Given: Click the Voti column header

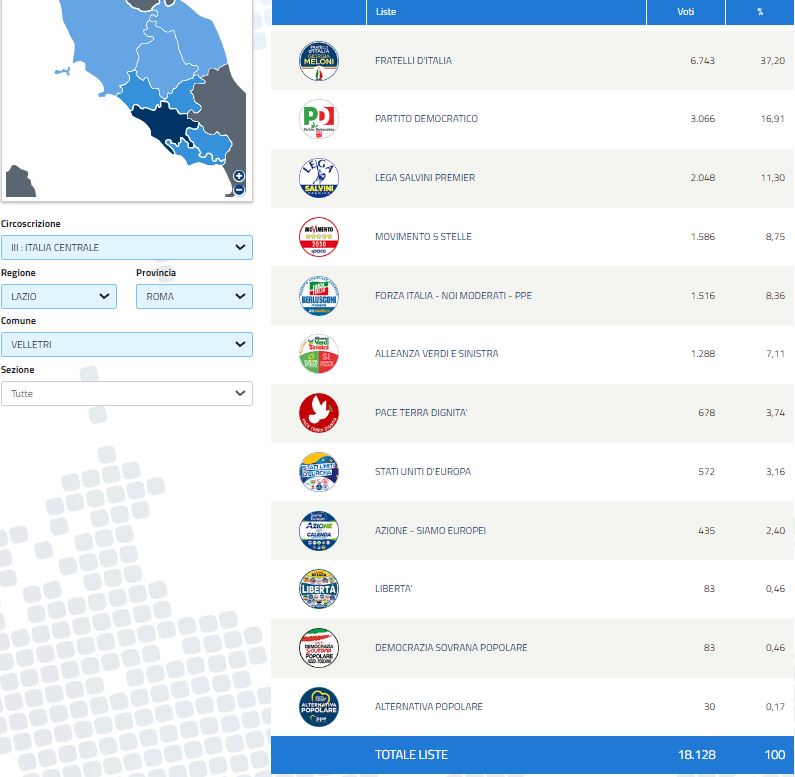Looking at the screenshot, I should pos(685,12).
